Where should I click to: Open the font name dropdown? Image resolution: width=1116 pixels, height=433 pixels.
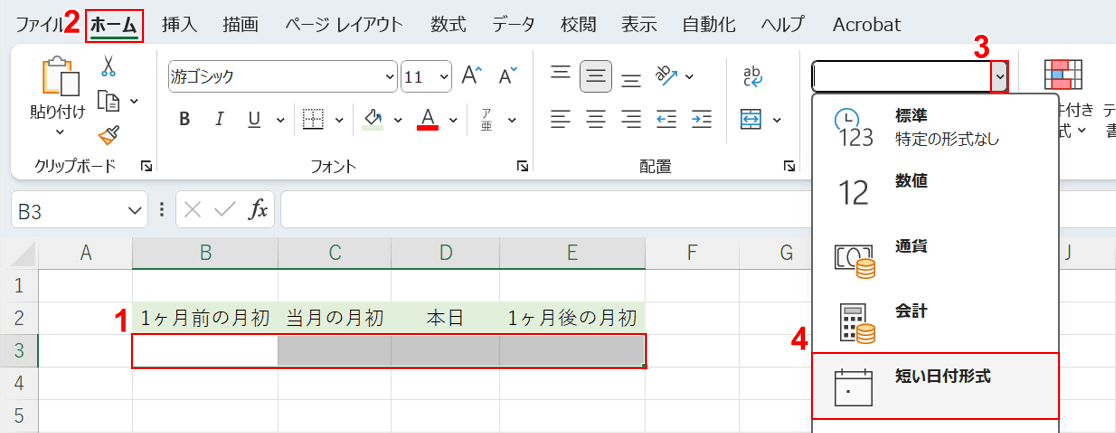click(389, 76)
